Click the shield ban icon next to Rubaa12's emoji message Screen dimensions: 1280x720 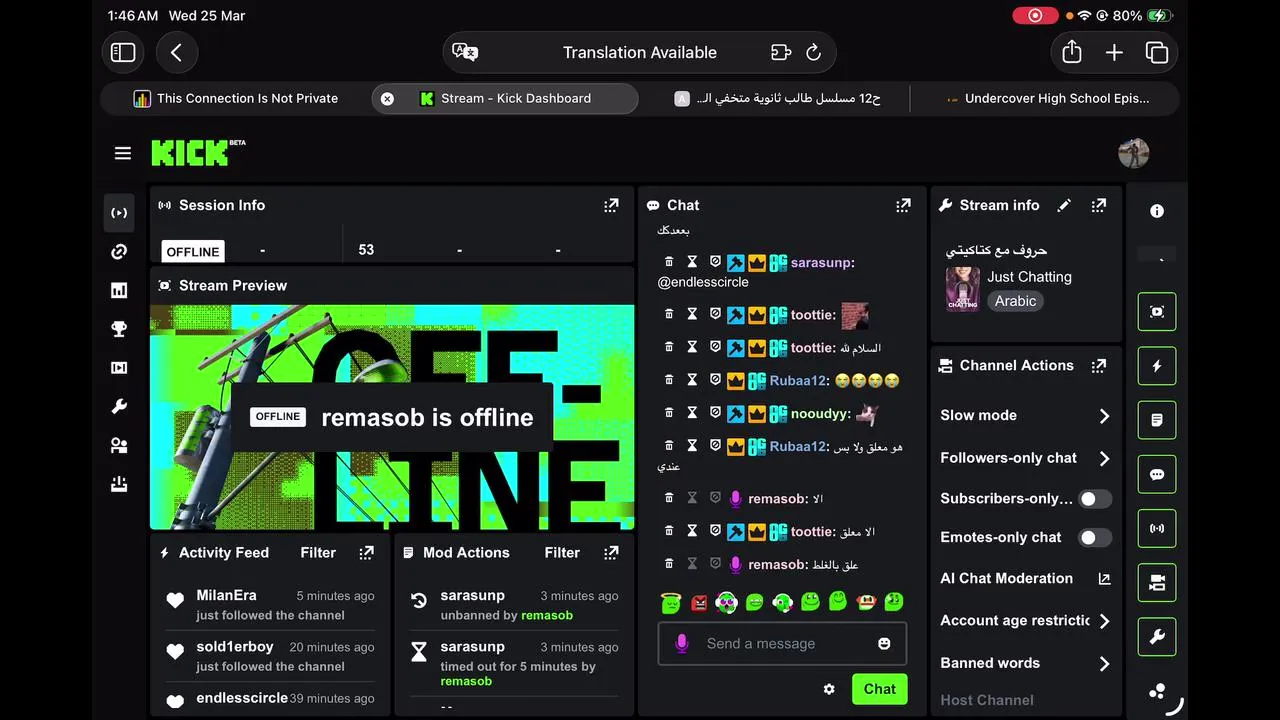(x=715, y=380)
